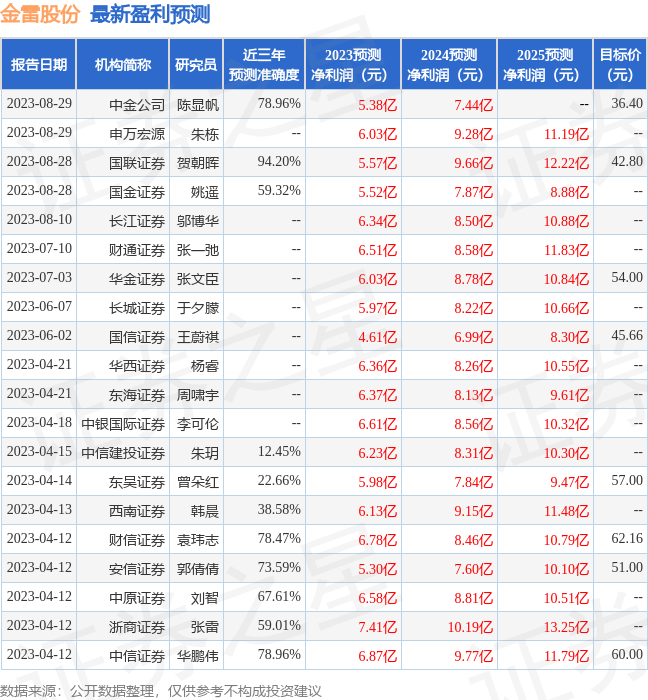The width and height of the screenshot is (648, 700).
Task: Select researcher 陈显帆
Action: point(198,105)
